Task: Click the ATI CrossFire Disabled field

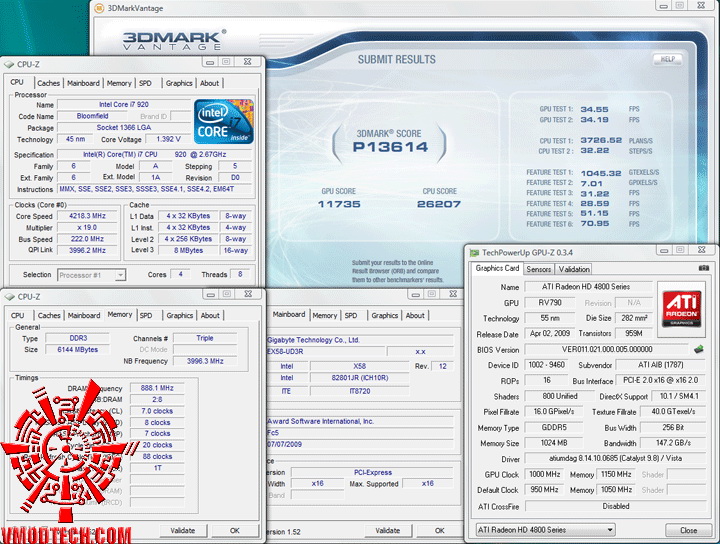Action: [615, 506]
